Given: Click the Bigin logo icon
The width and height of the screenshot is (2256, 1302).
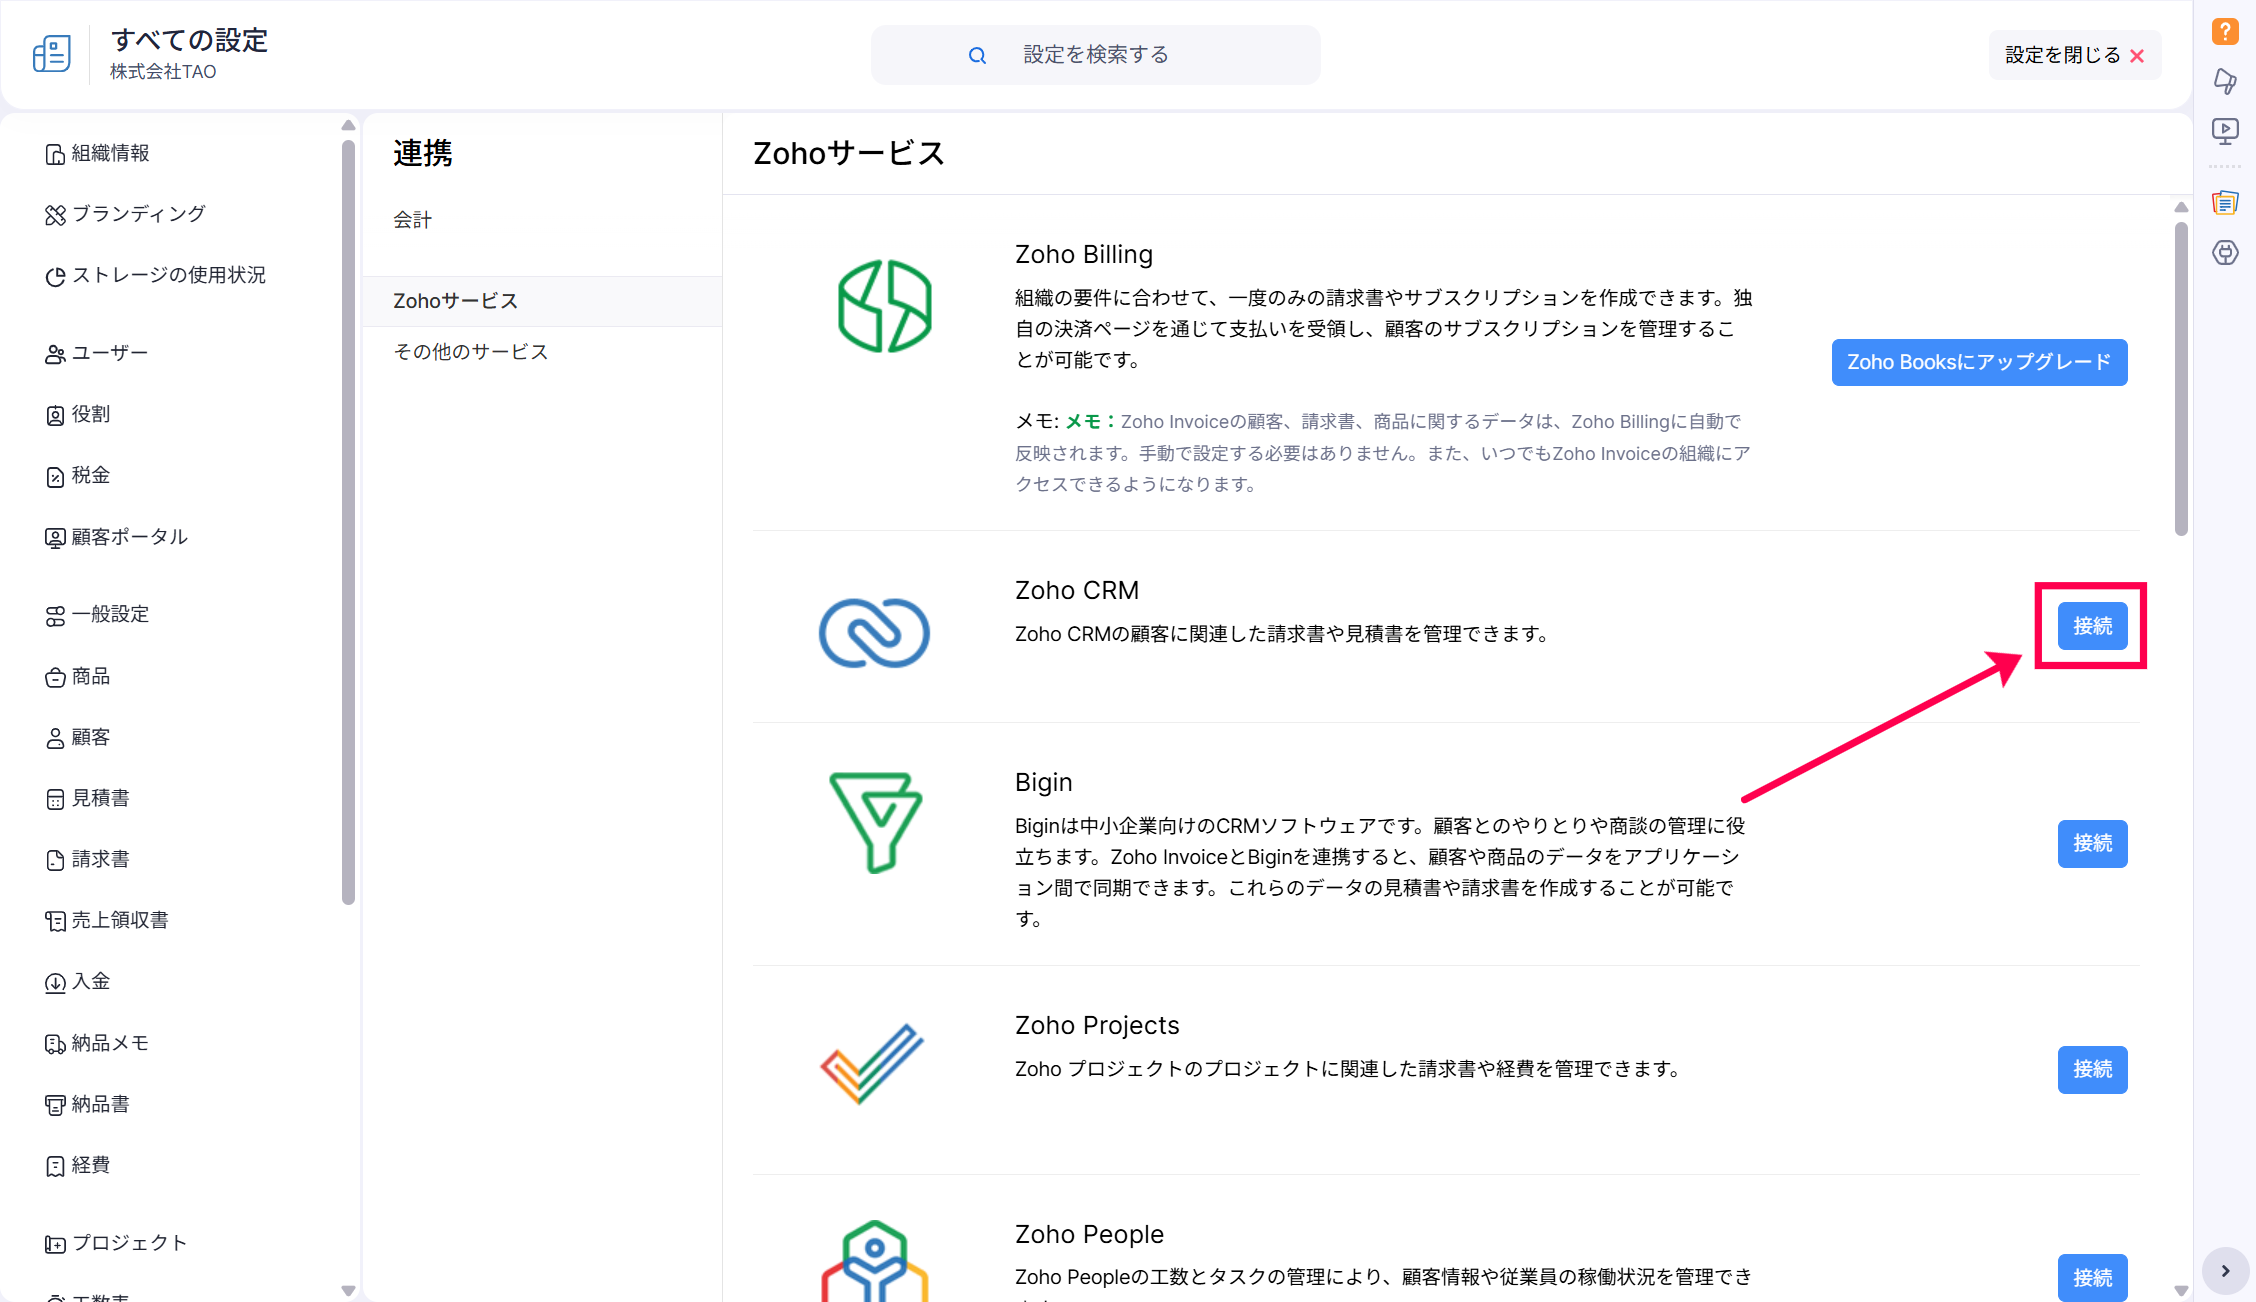Looking at the screenshot, I should 875,822.
